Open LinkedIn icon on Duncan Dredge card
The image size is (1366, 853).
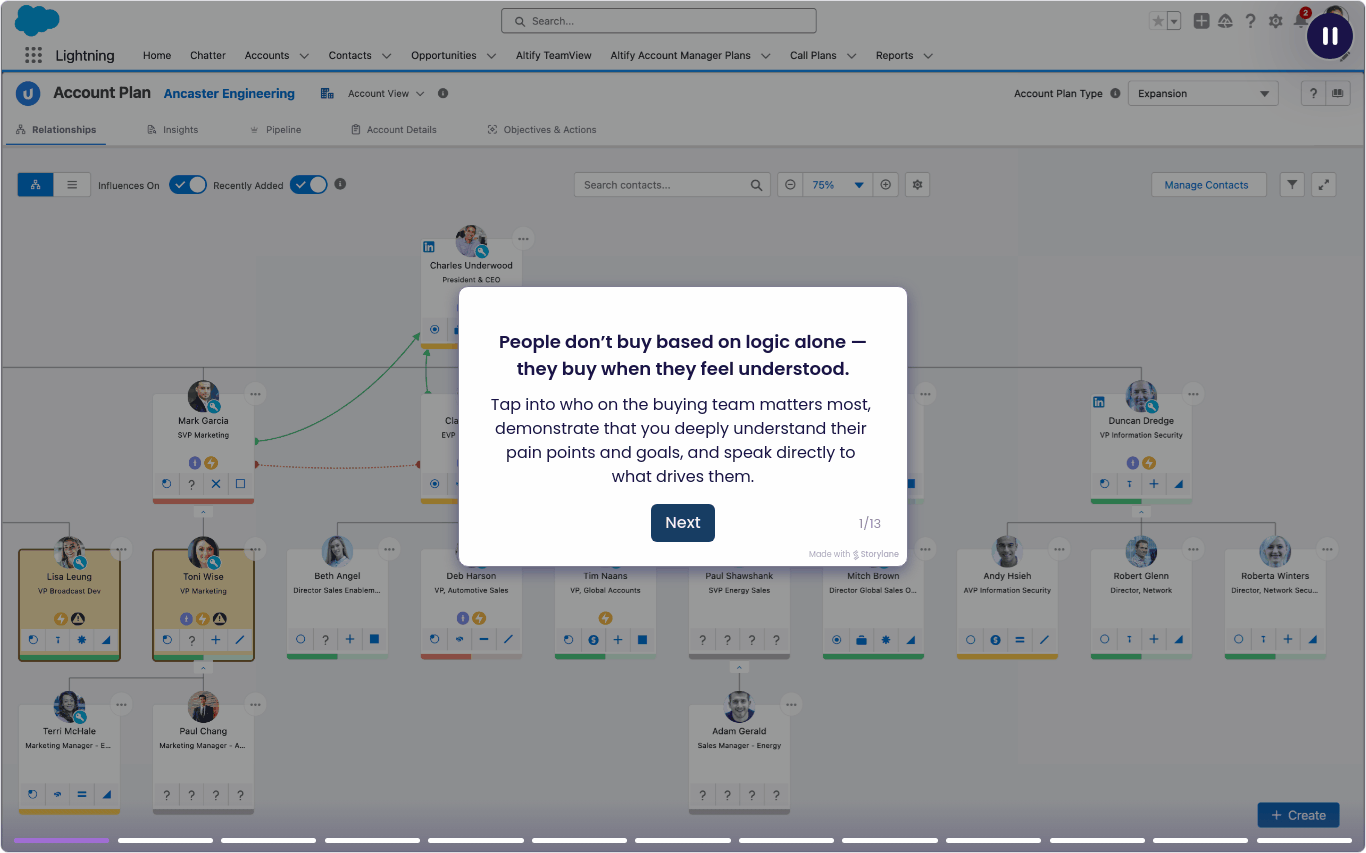[x=1099, y=402]
